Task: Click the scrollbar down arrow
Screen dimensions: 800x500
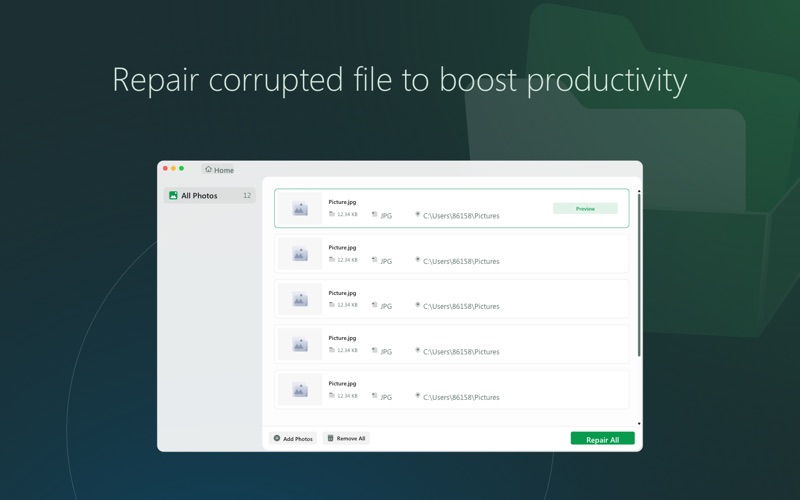Action: [x=639, y=423]
